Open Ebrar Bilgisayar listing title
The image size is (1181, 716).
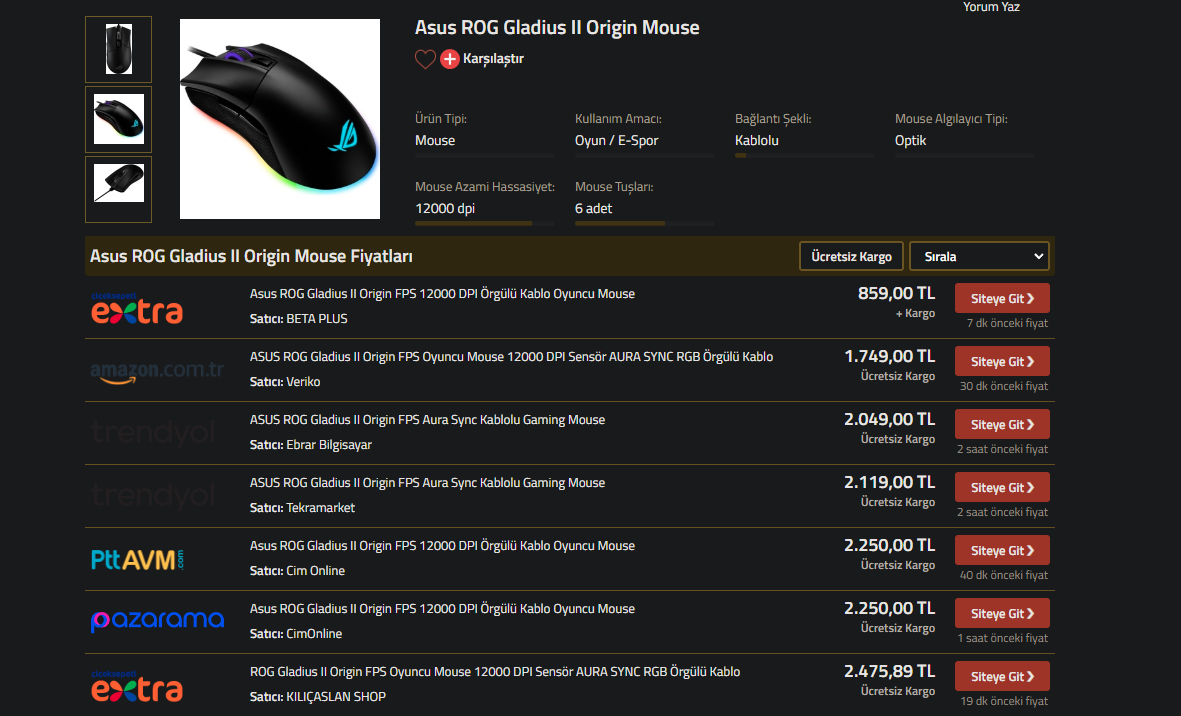[x=427, y=420]
